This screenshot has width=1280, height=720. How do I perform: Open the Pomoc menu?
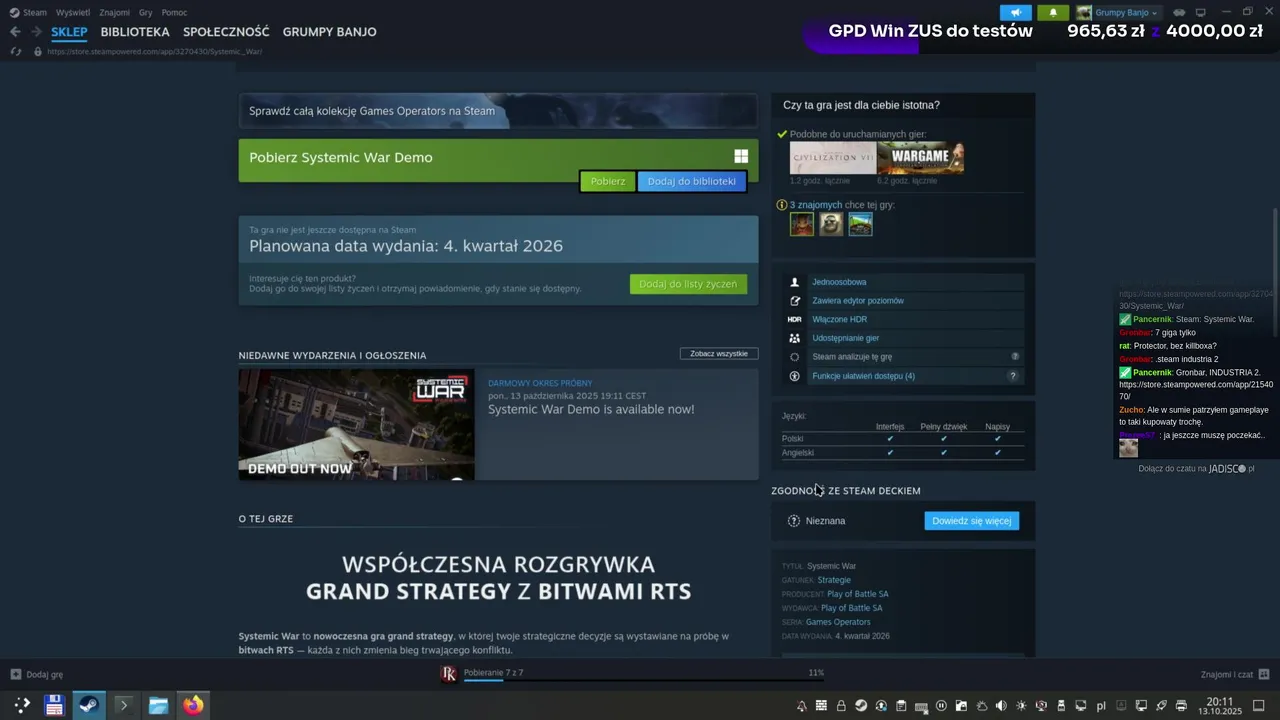174,13
